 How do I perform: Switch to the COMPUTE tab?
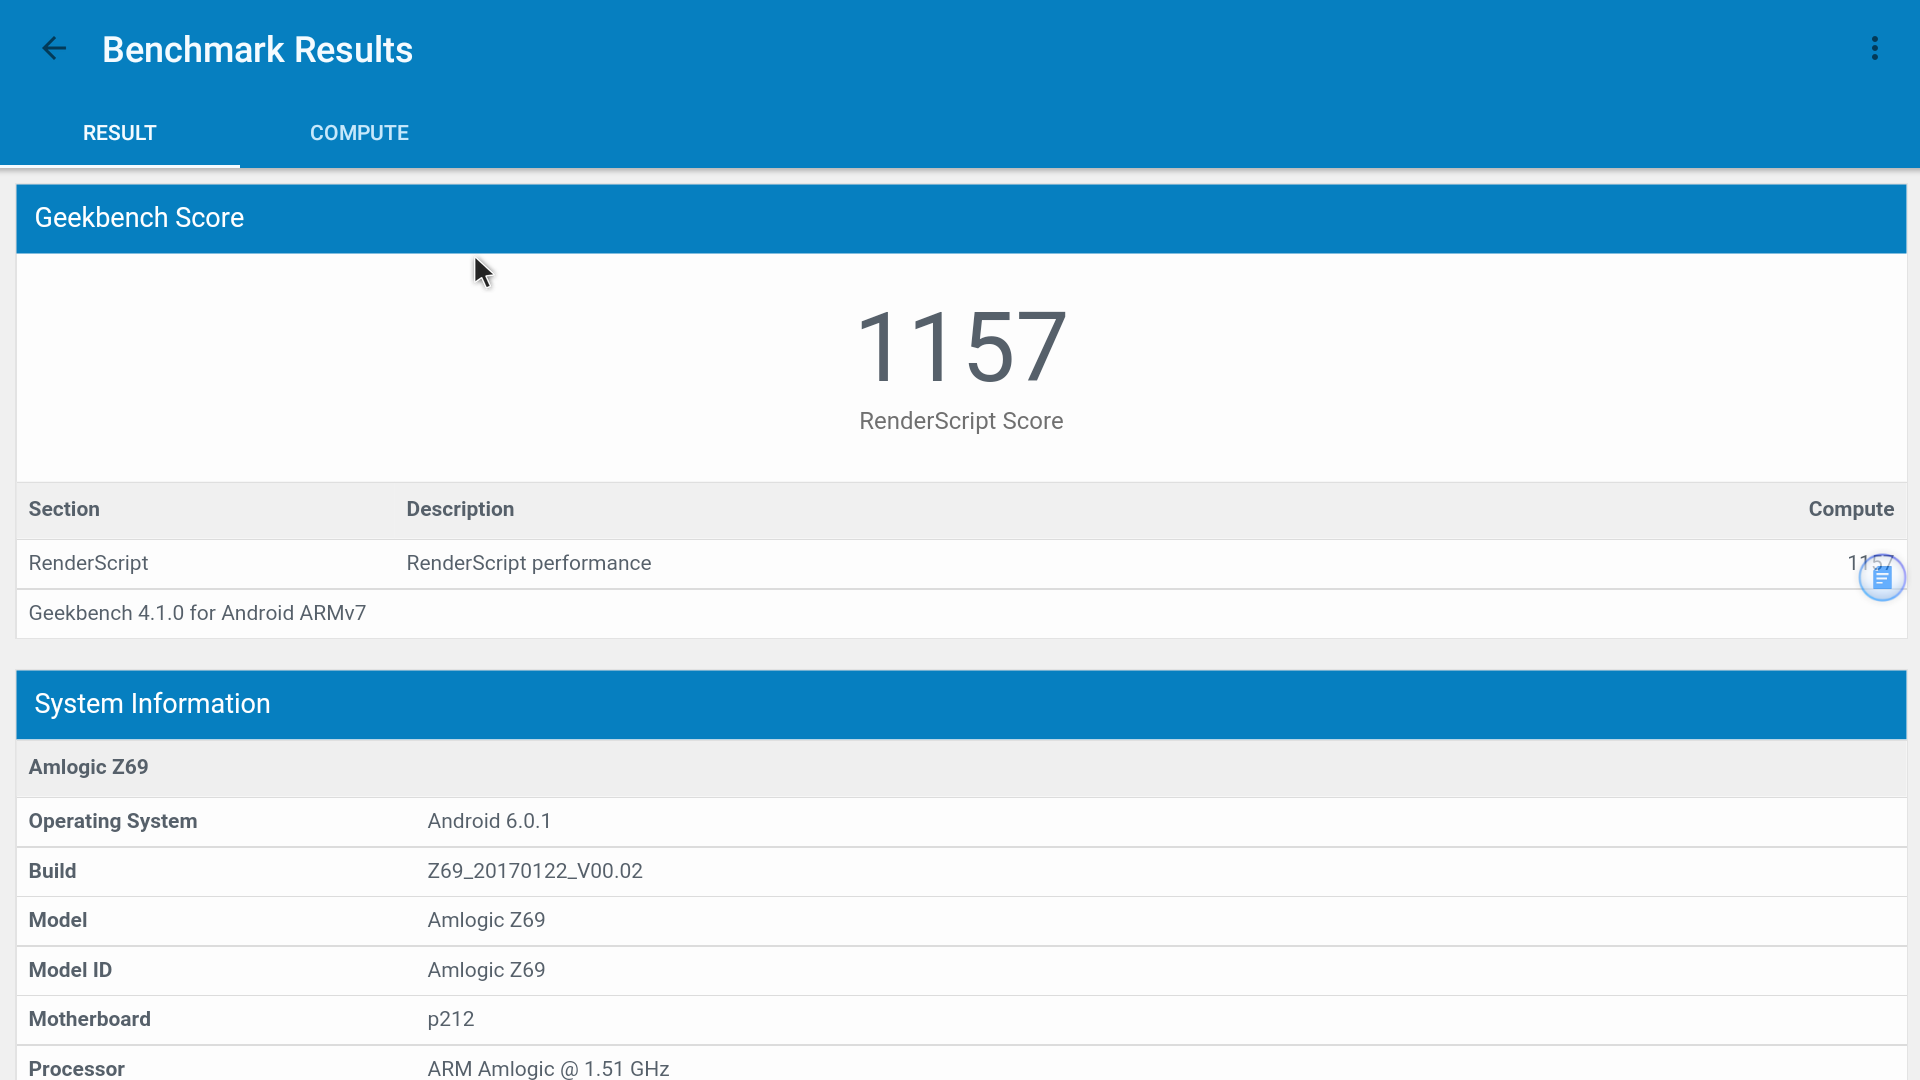[359, 133]
